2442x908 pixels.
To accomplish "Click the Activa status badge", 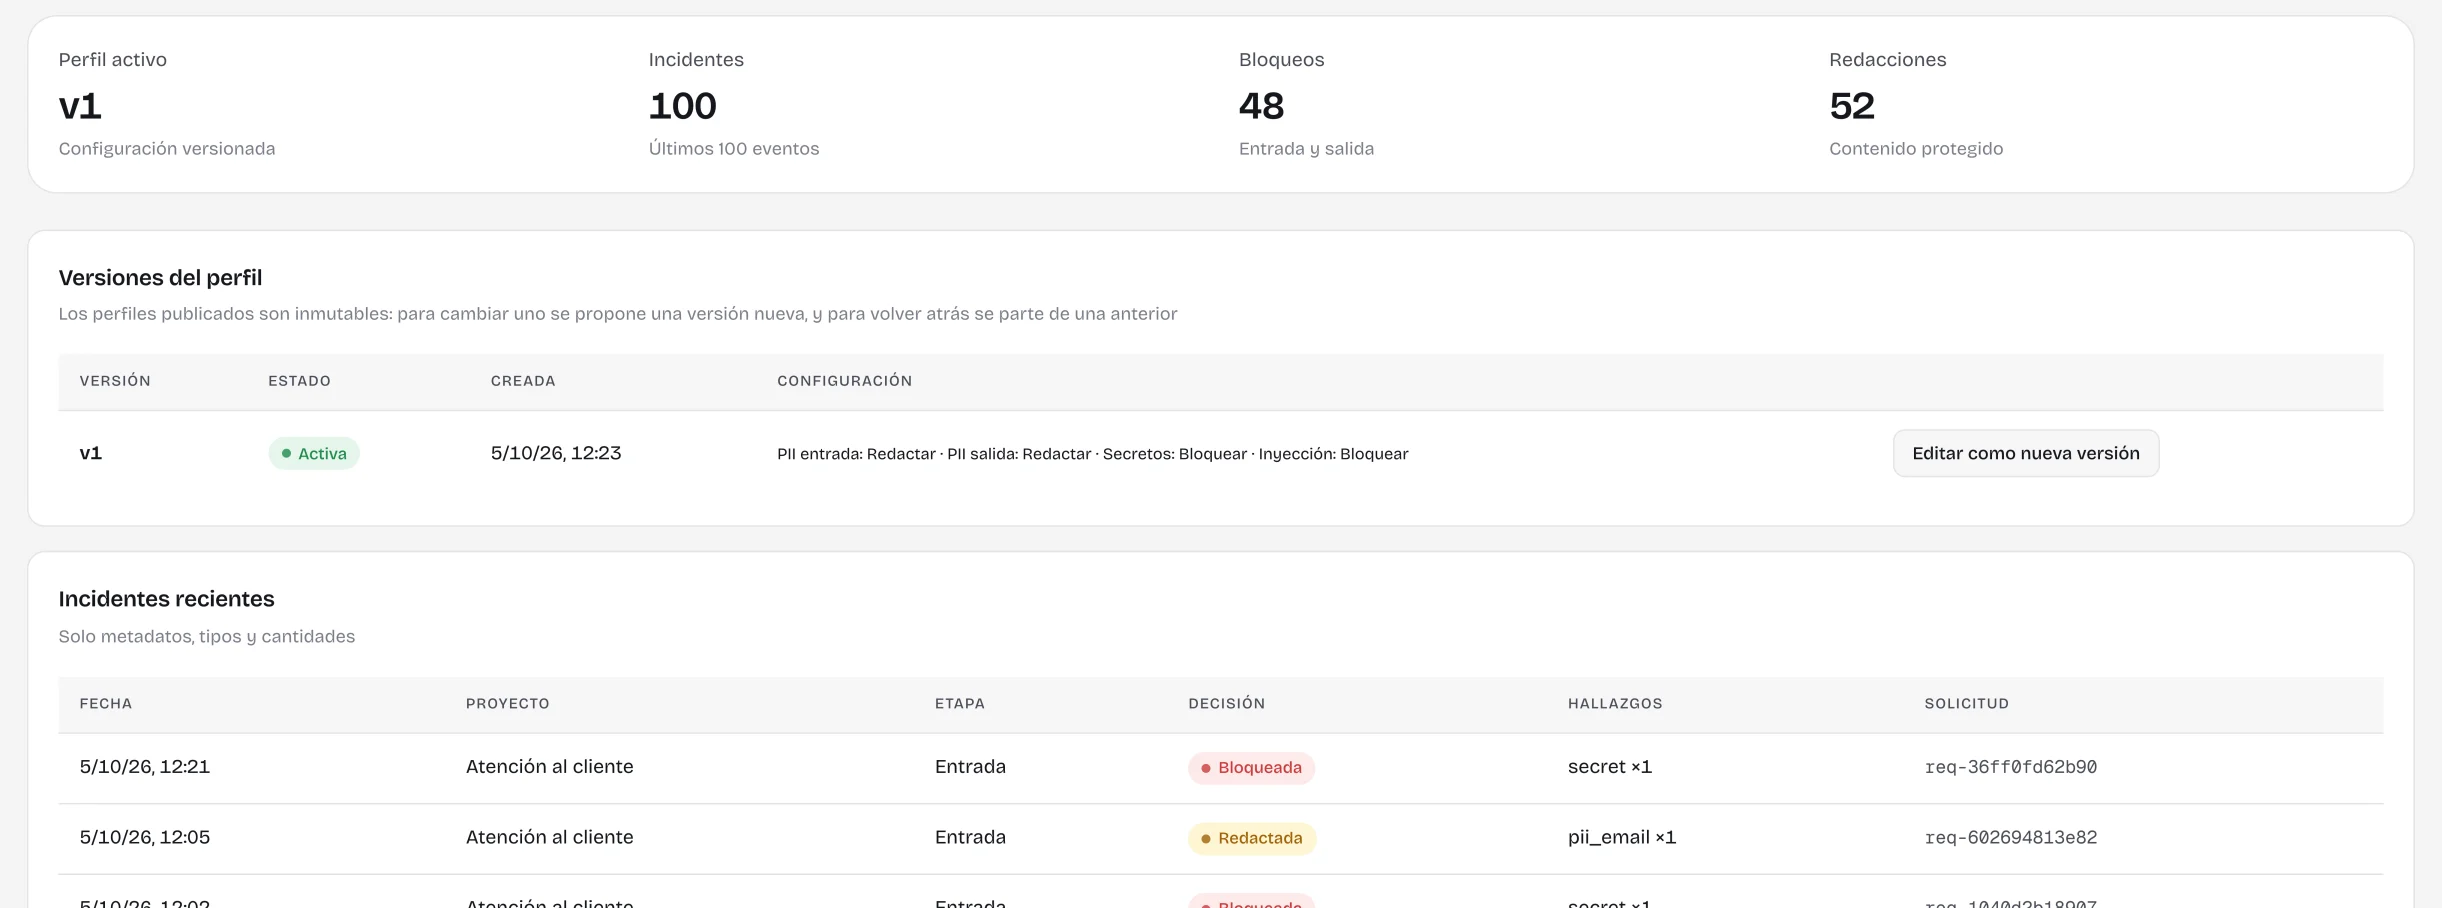I will pos(314,453).
